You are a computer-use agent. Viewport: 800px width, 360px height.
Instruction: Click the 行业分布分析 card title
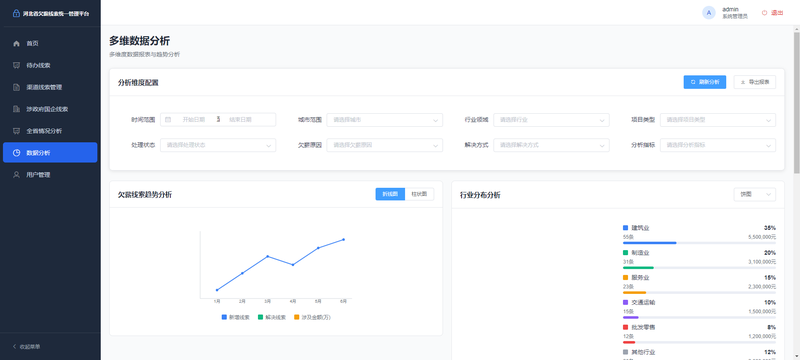[480, 195]
